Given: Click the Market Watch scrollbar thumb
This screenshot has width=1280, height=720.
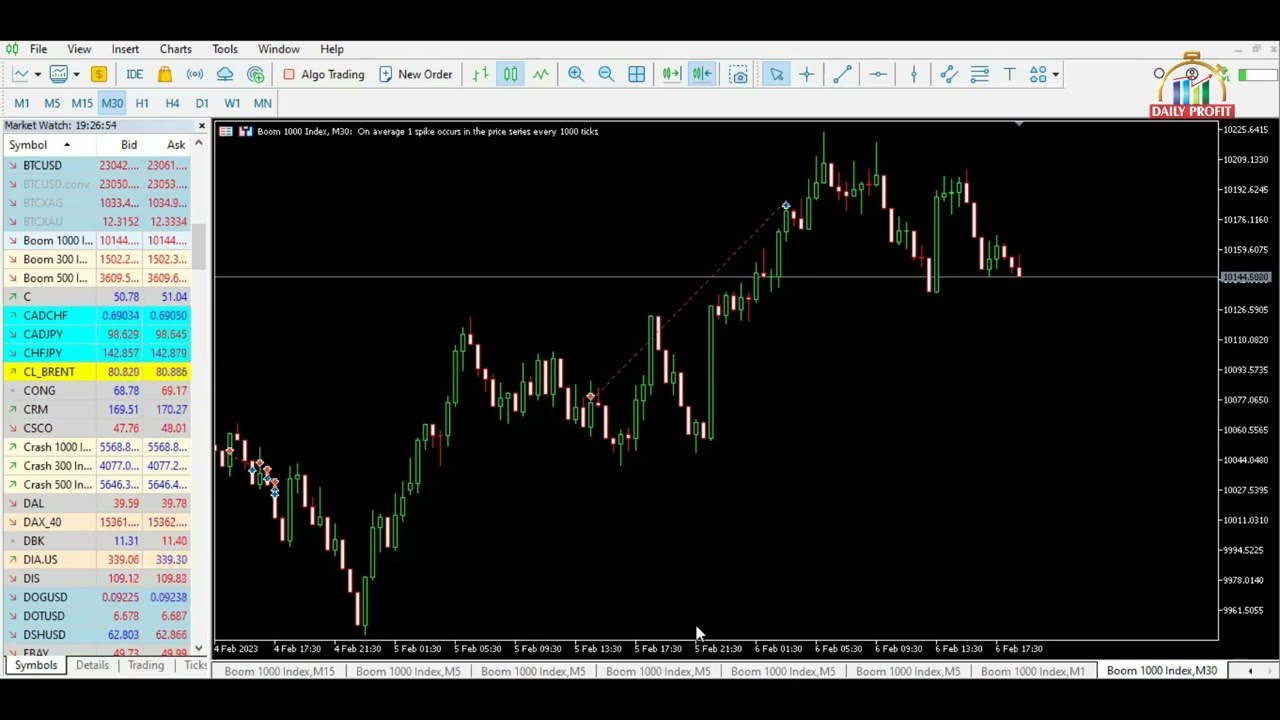Looking at the screenshot, I should point(199,247).
